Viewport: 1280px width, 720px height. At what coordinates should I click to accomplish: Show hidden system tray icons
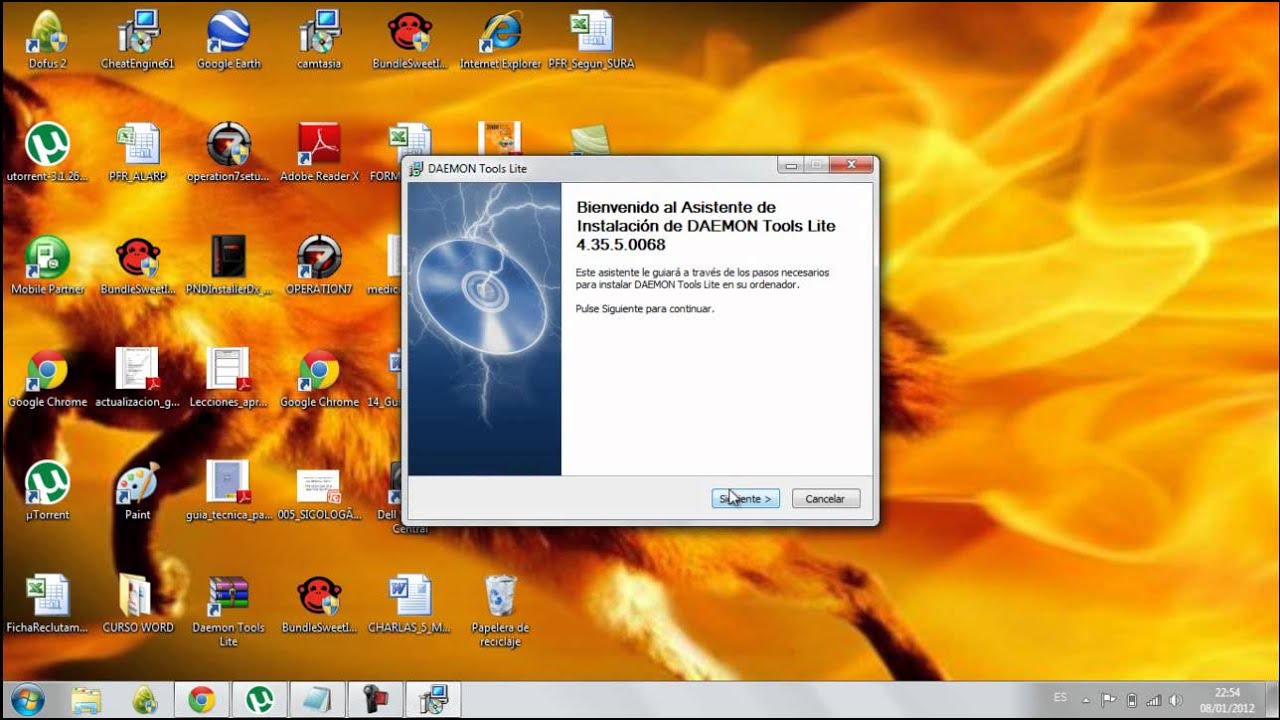(x=1088, y=700)
